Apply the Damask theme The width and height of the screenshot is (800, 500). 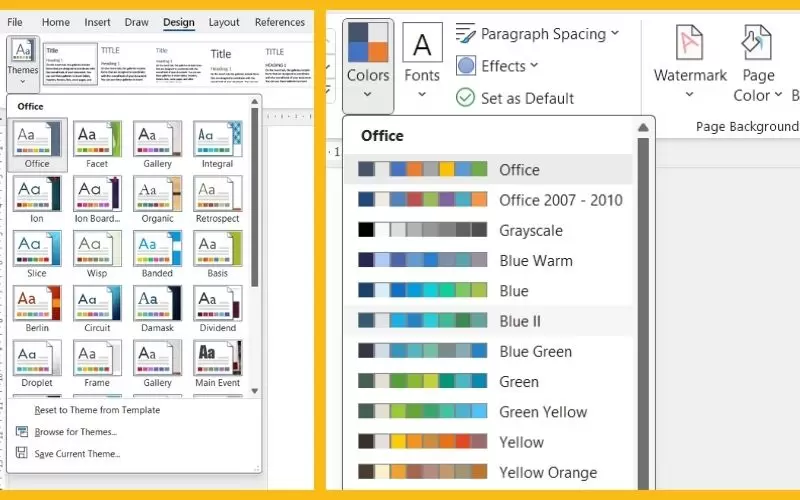tap(157, 308)
